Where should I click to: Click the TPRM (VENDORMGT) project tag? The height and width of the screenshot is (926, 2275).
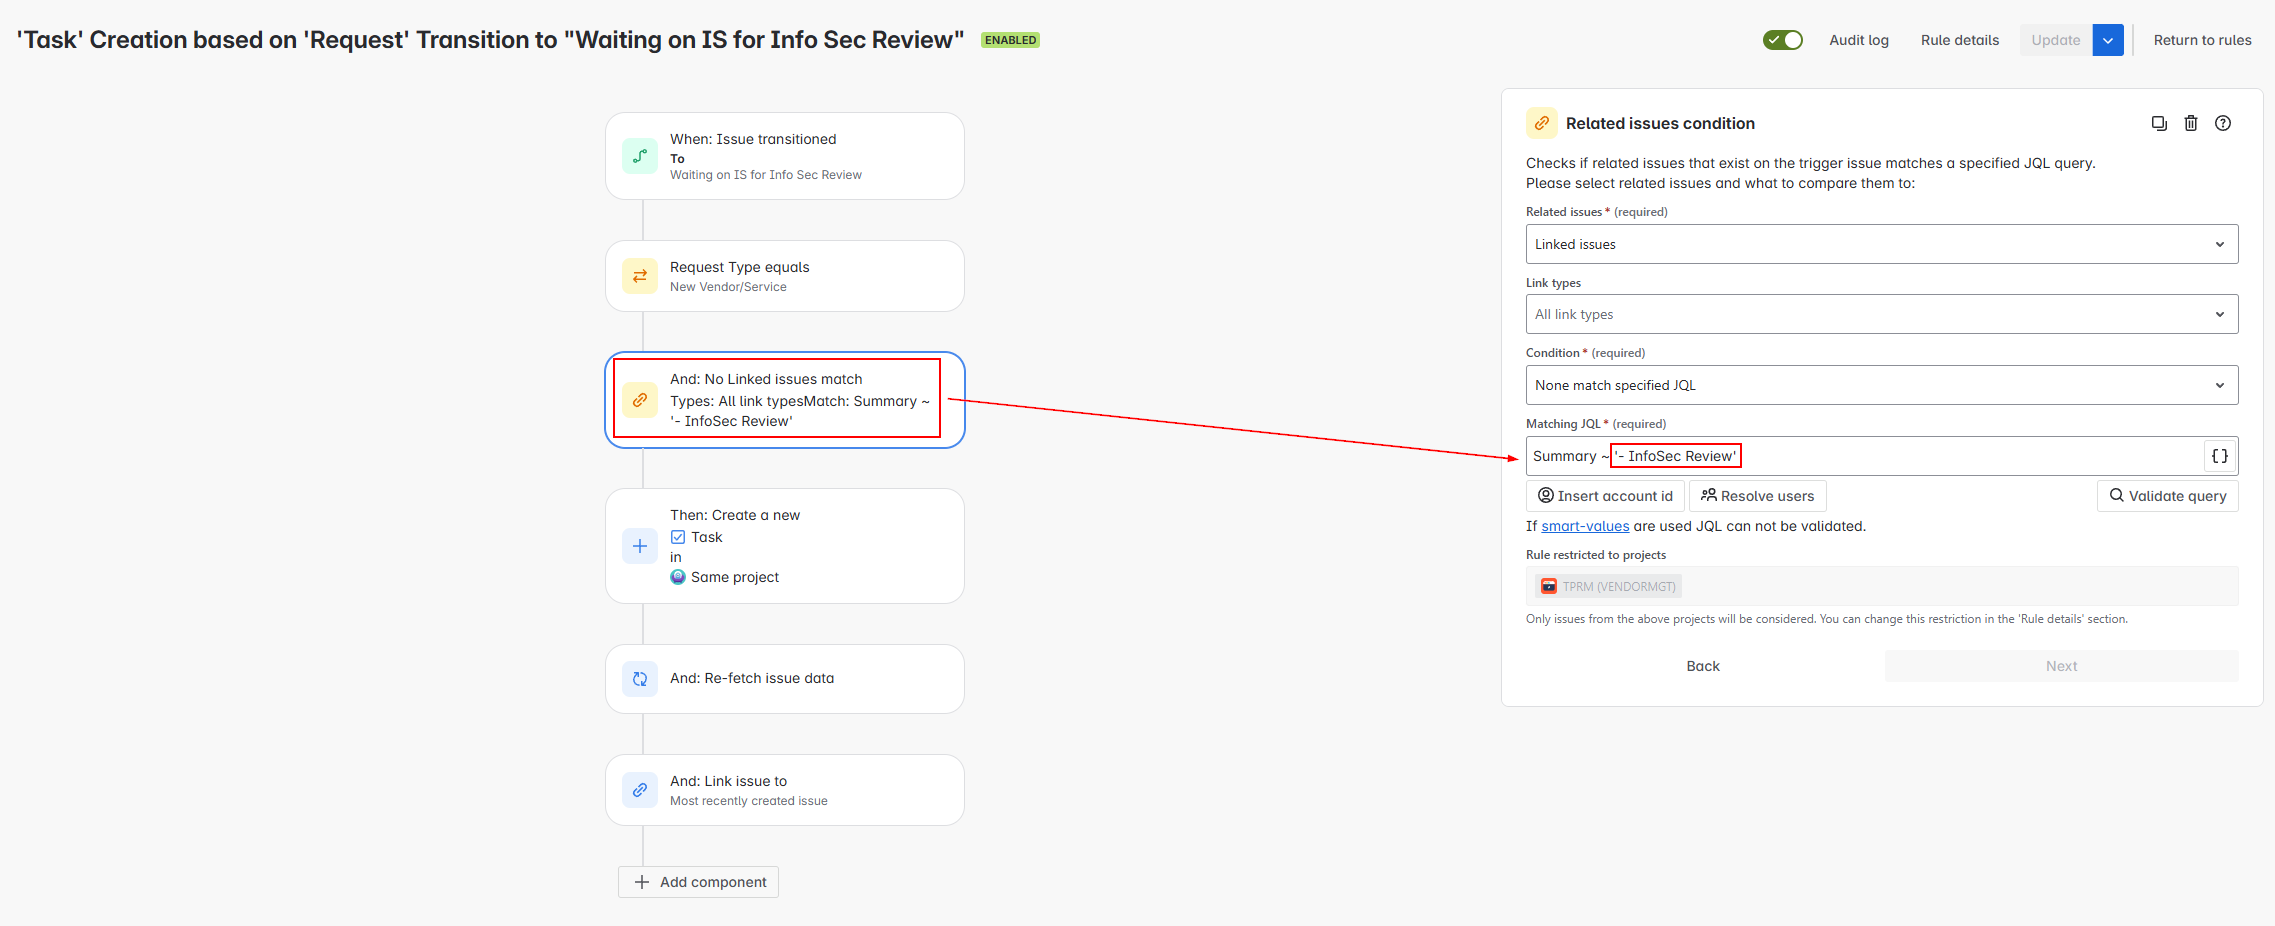pyautogui.click(x=1608, y=586)
